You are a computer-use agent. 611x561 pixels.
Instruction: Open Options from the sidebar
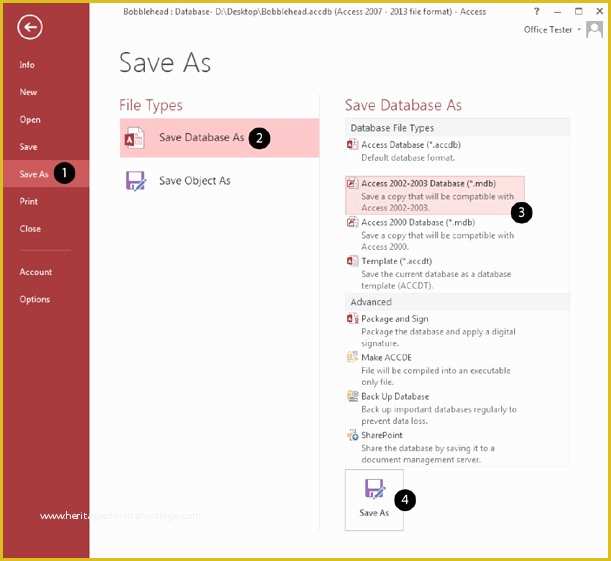coord(35,299)
